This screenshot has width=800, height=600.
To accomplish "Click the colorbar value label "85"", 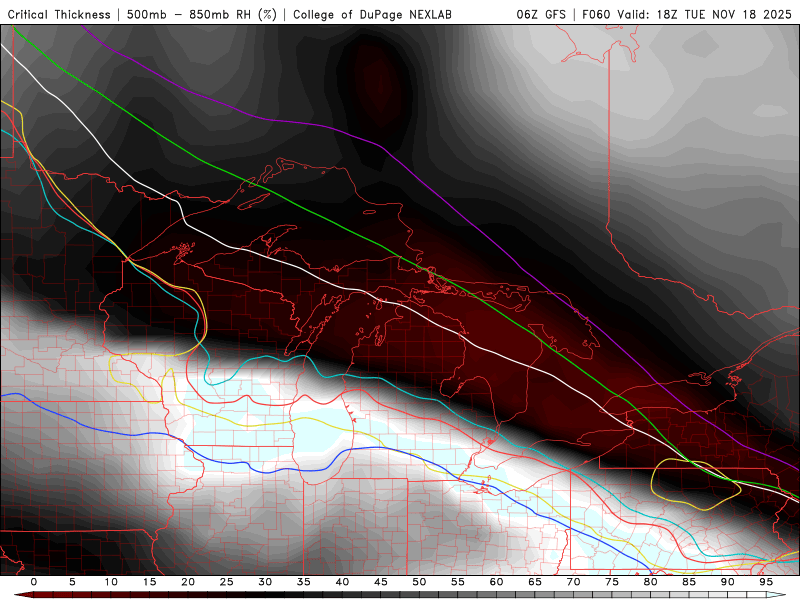I will pos(689,582).
